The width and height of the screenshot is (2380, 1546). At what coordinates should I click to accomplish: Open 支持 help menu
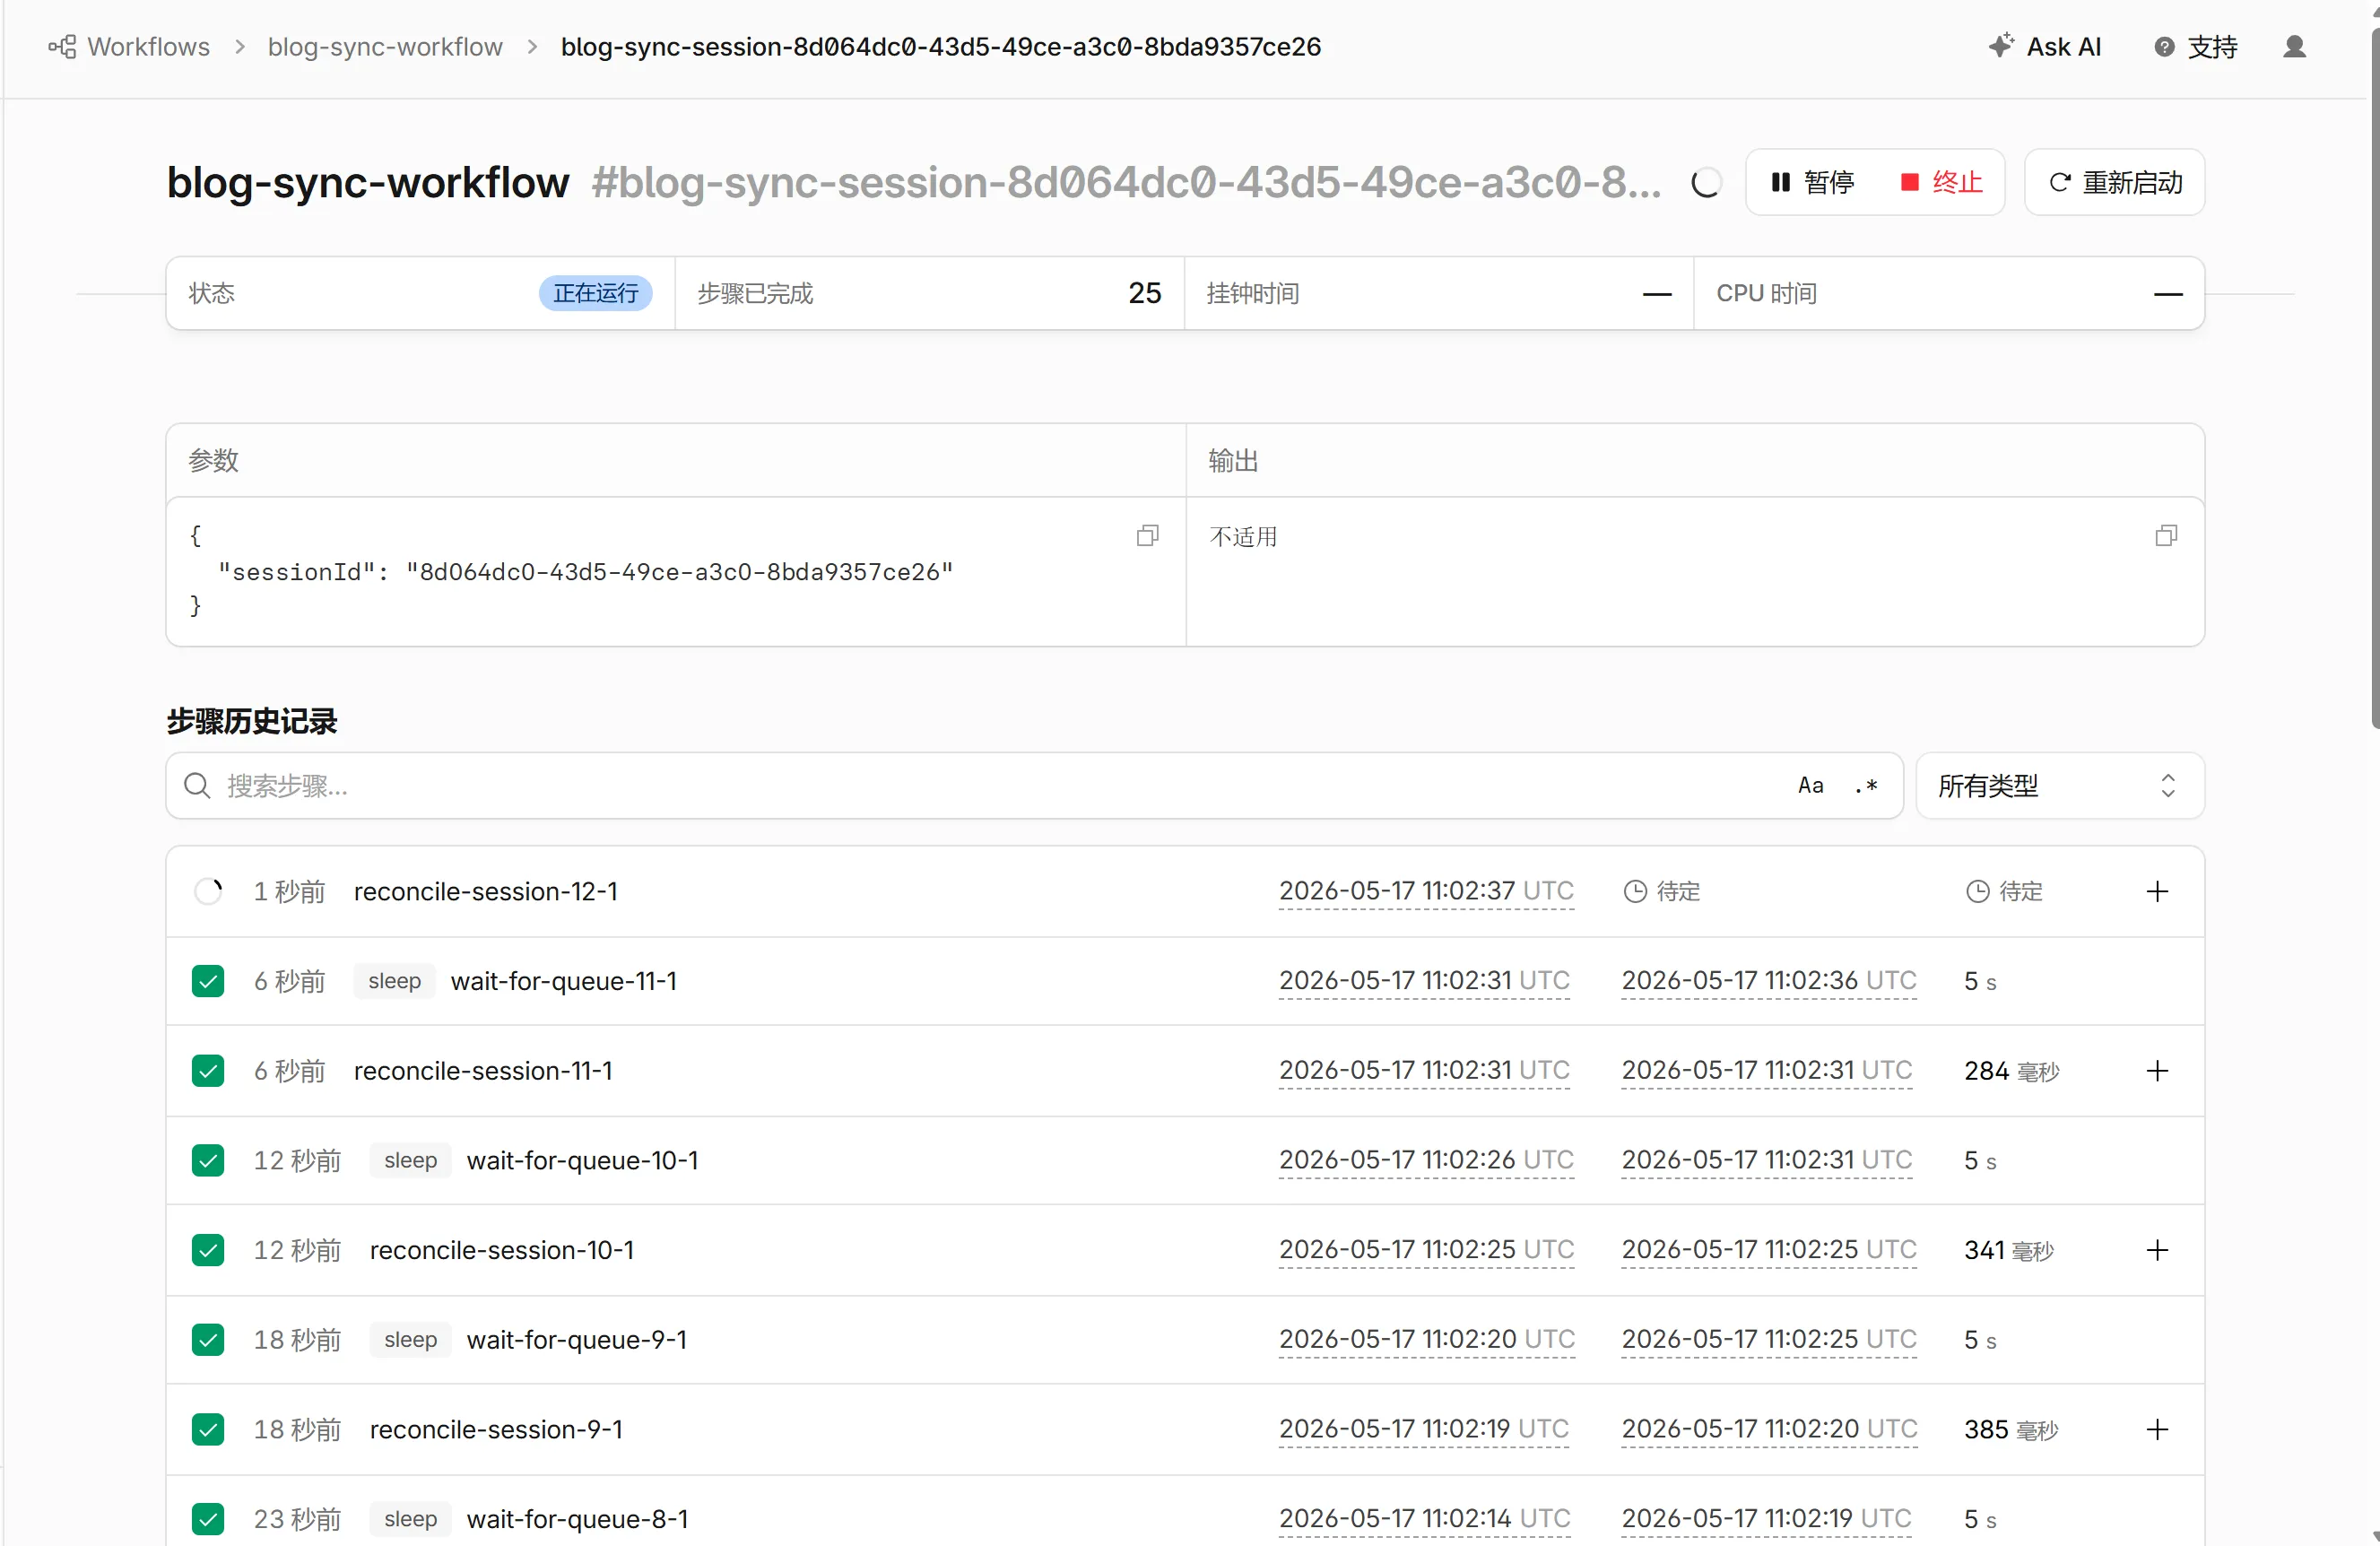coord(2195,47)
